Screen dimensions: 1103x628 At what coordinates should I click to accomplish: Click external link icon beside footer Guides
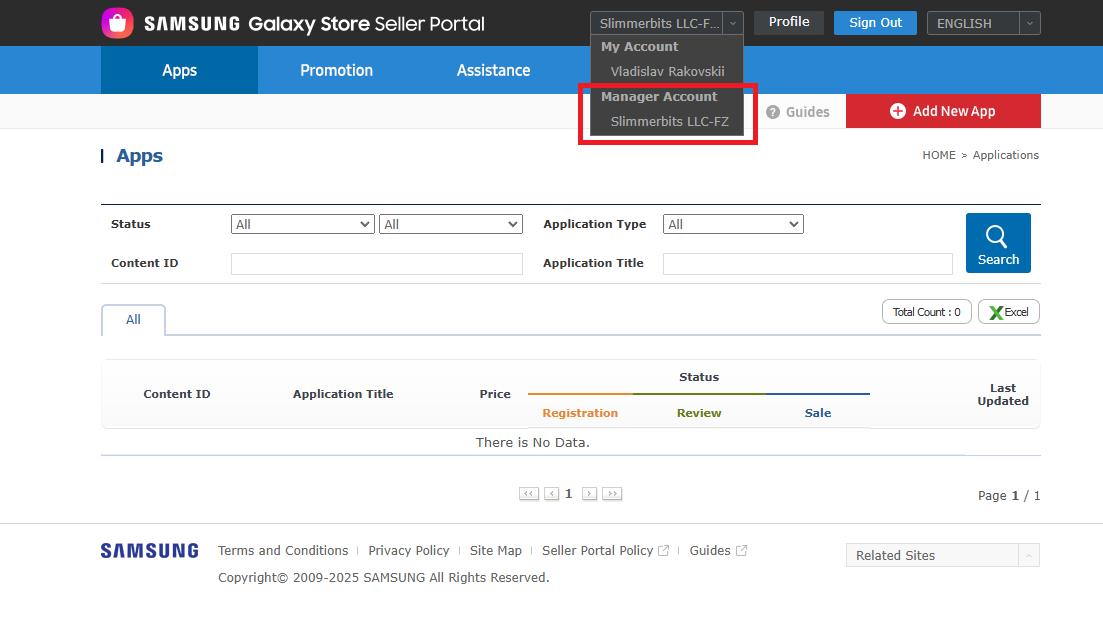click(x=741, y=551)
